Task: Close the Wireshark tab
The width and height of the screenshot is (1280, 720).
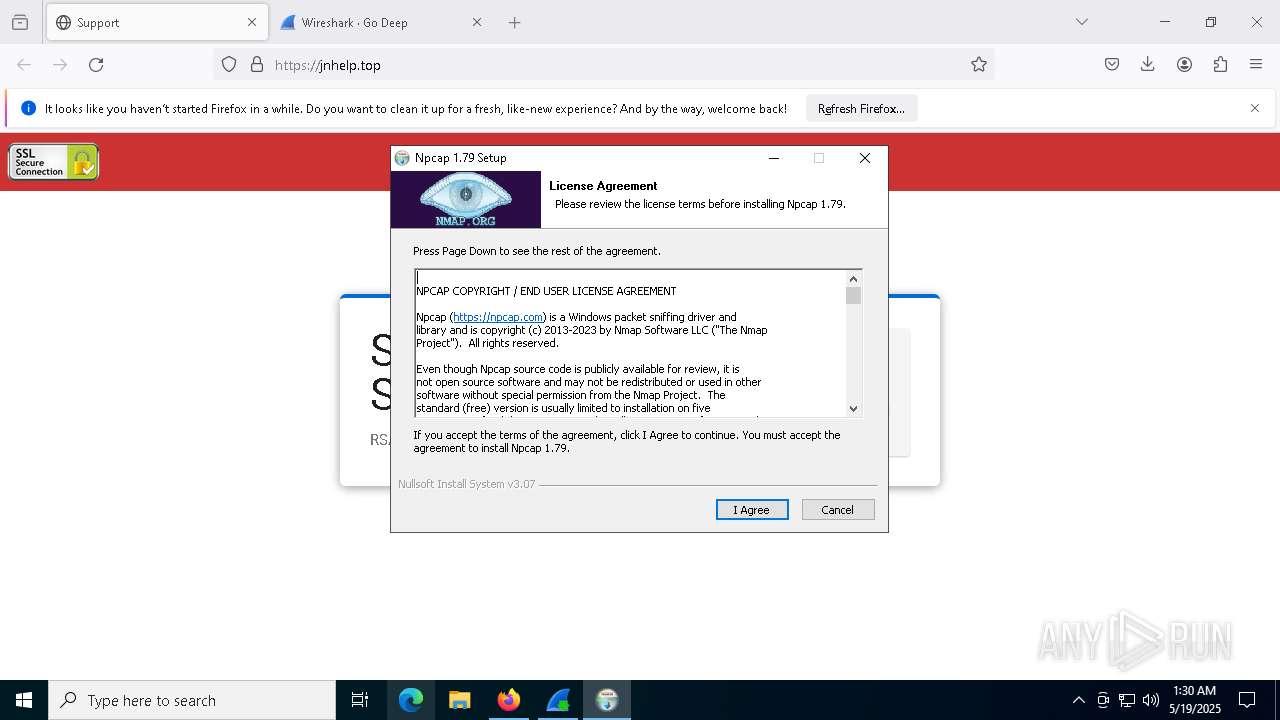Action: 477,22
